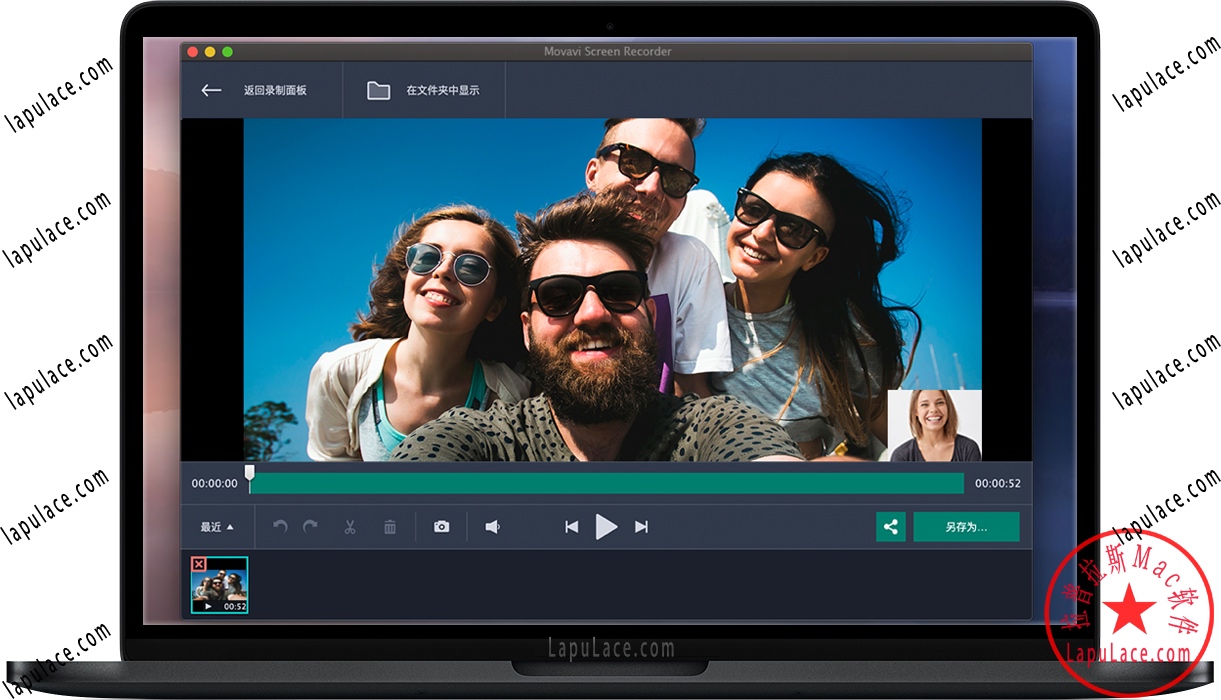This screenshot has width=1221, height=700.
Task: Delete the clip using the red X badge
Action: (199, 564)
